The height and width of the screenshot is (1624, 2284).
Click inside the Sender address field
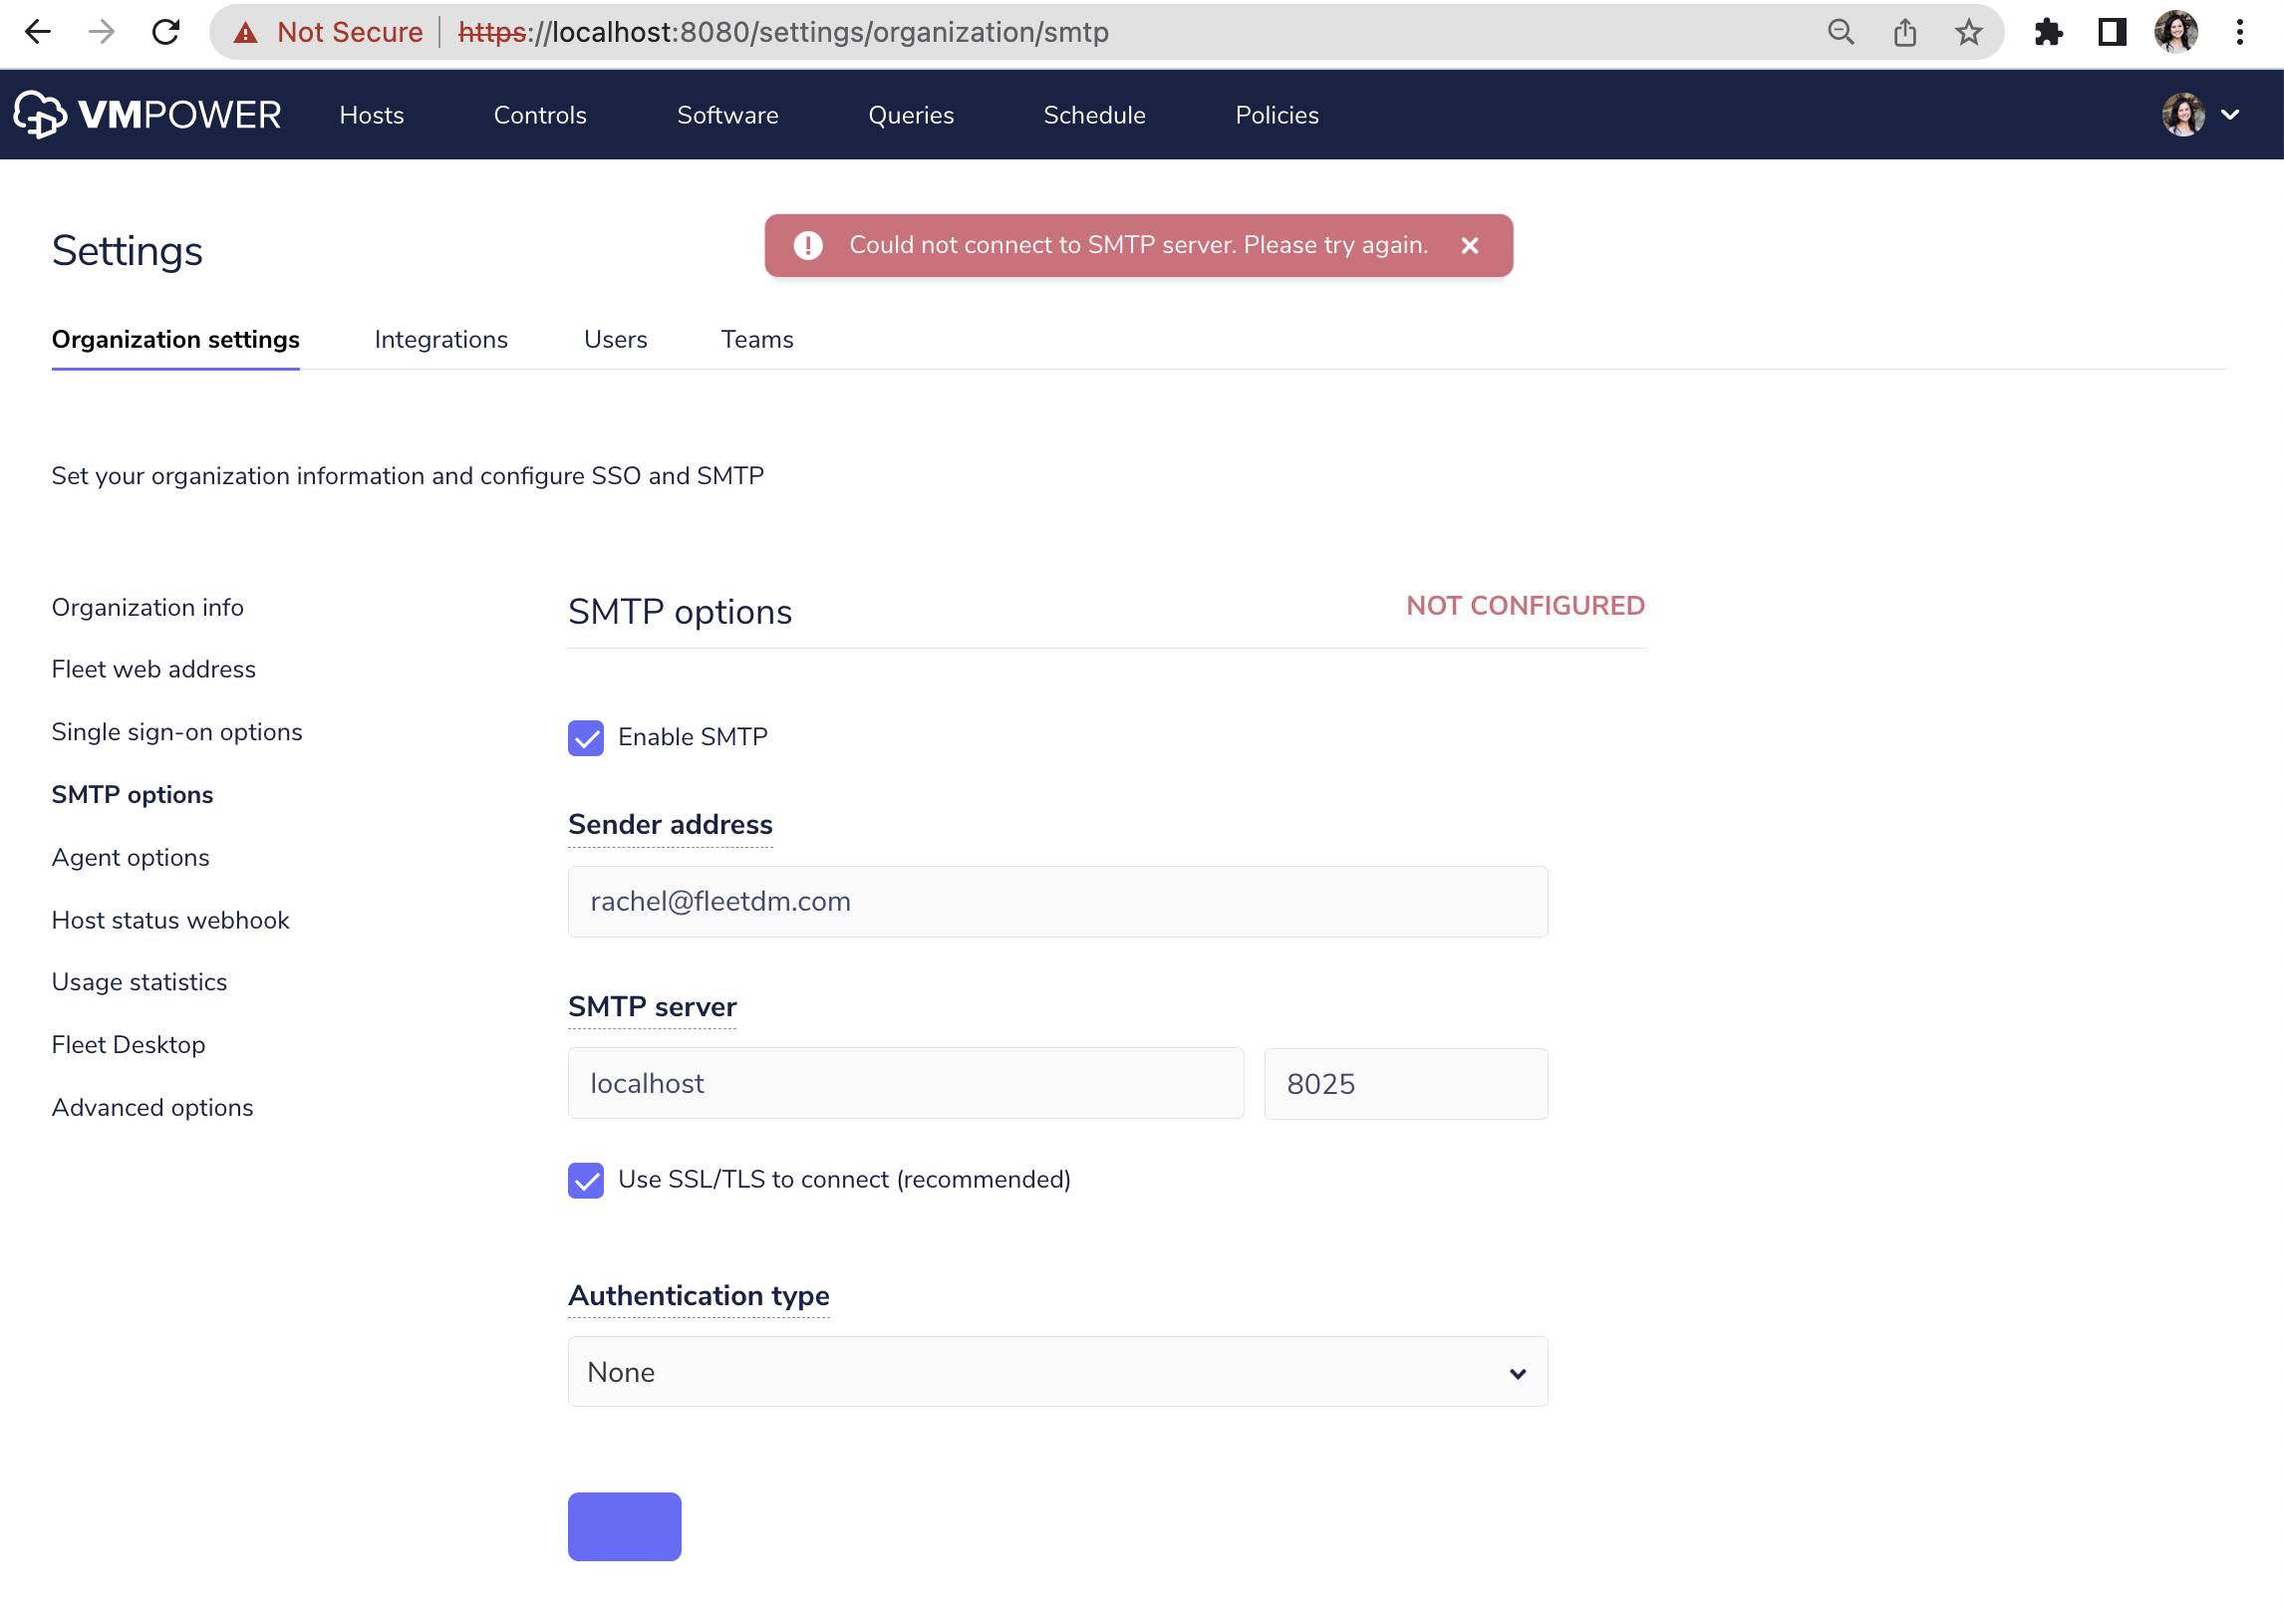[x=1057, y=901]
